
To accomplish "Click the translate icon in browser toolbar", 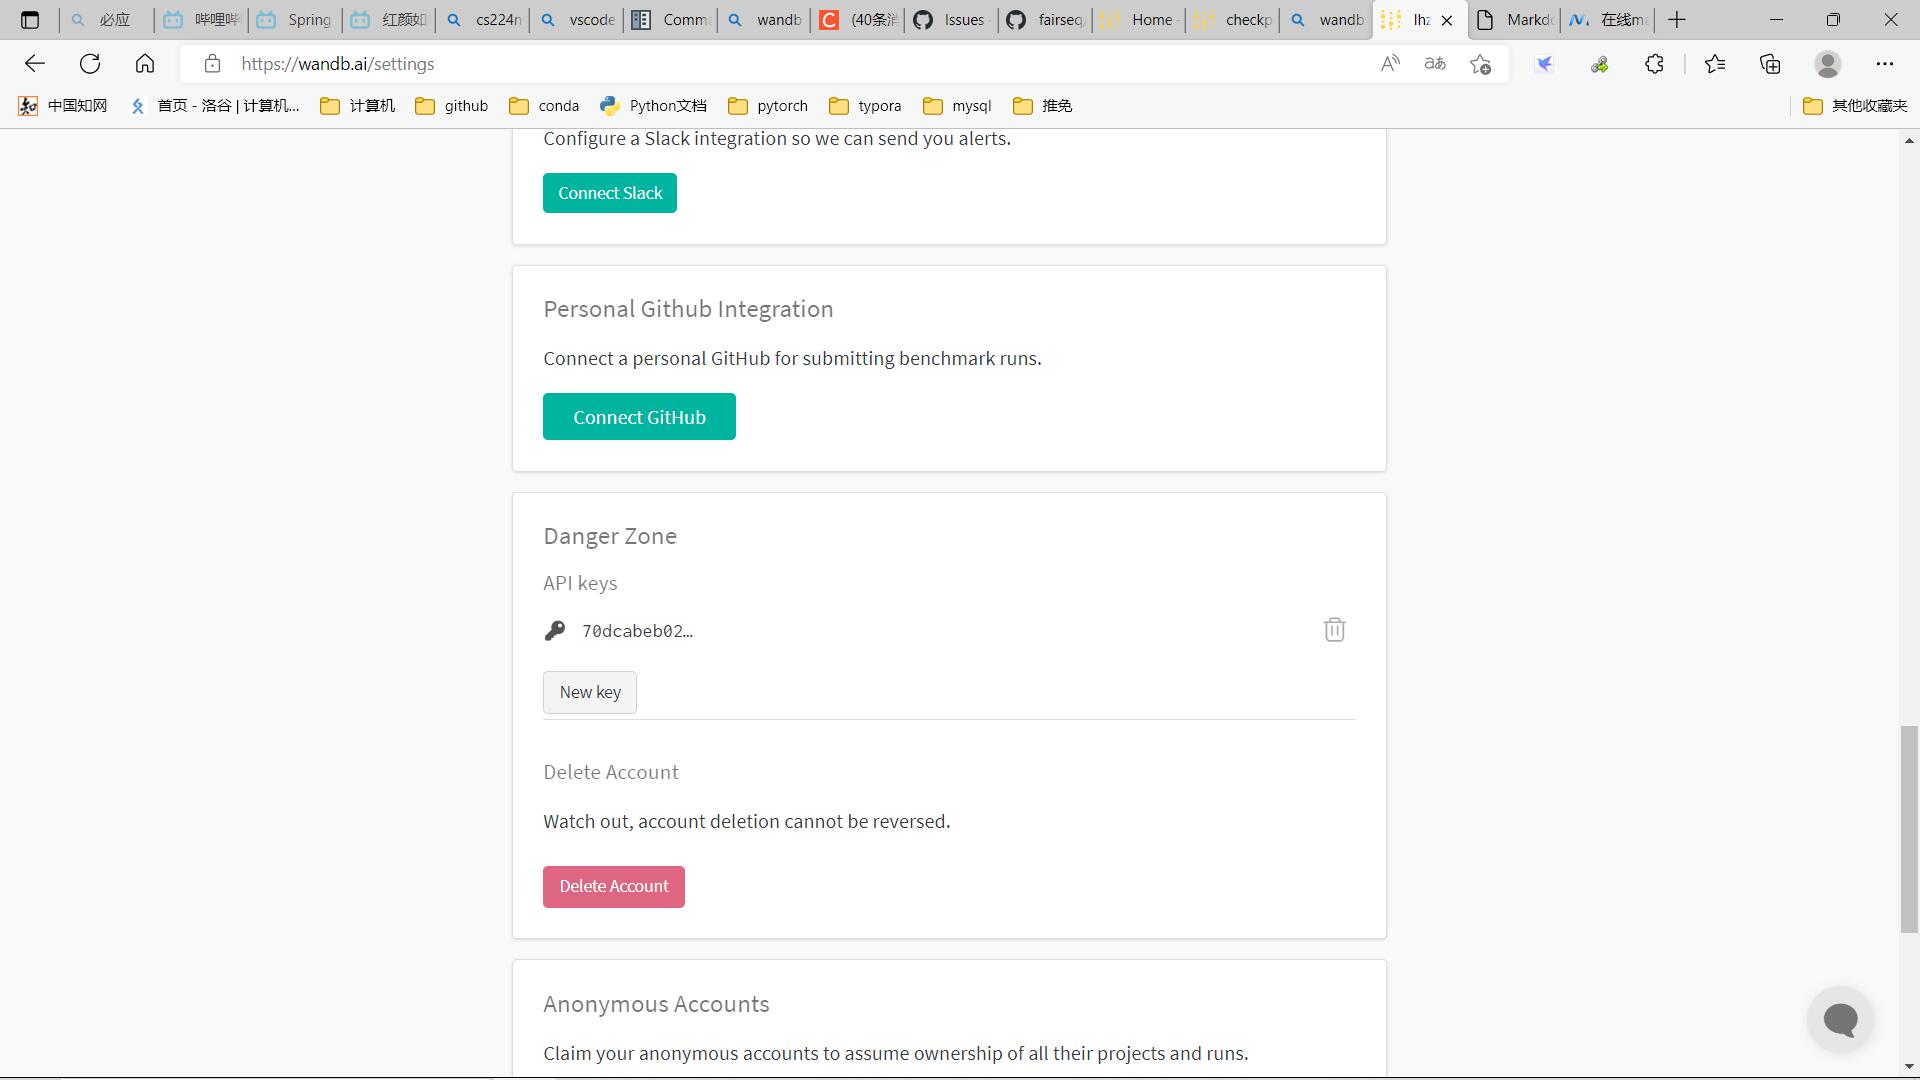I will [1436, 63].
